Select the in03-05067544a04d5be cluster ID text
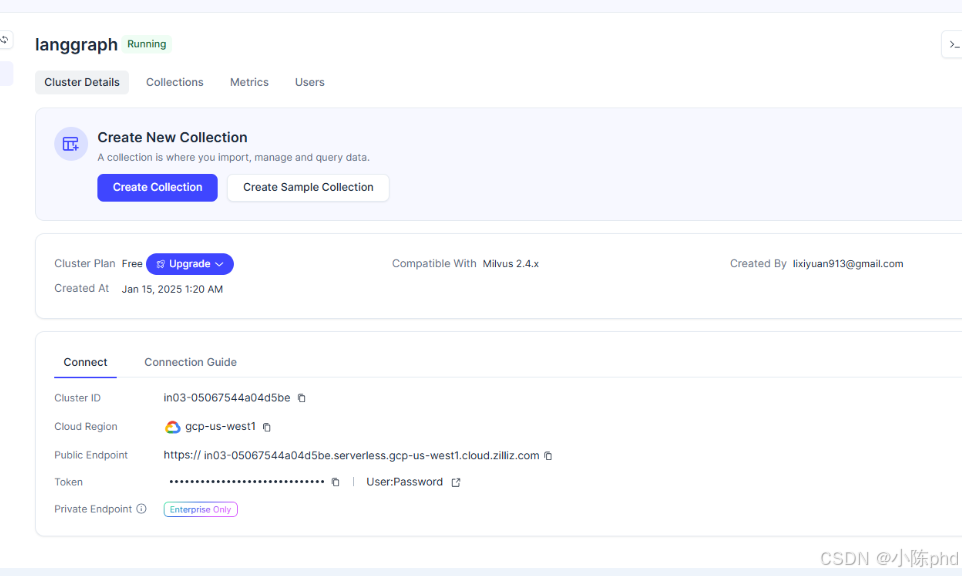Viewport: 962px width, 576px height. coord(227,398)
